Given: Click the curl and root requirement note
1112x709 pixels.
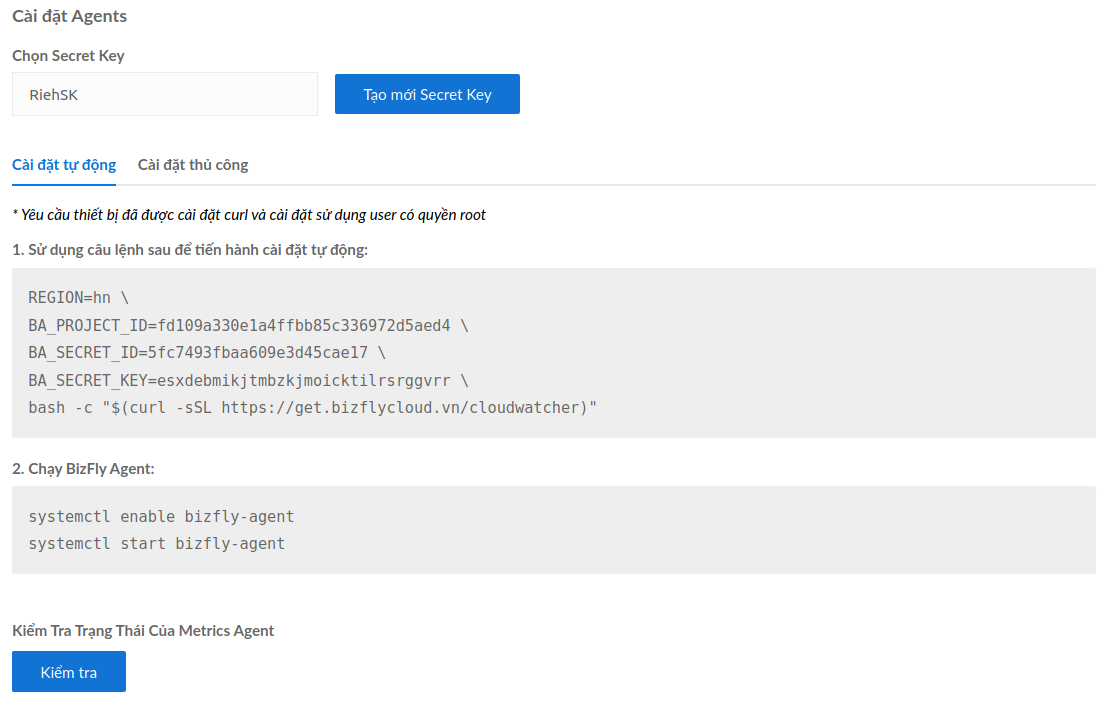Looking at the screenshot, I should point(249,215).
